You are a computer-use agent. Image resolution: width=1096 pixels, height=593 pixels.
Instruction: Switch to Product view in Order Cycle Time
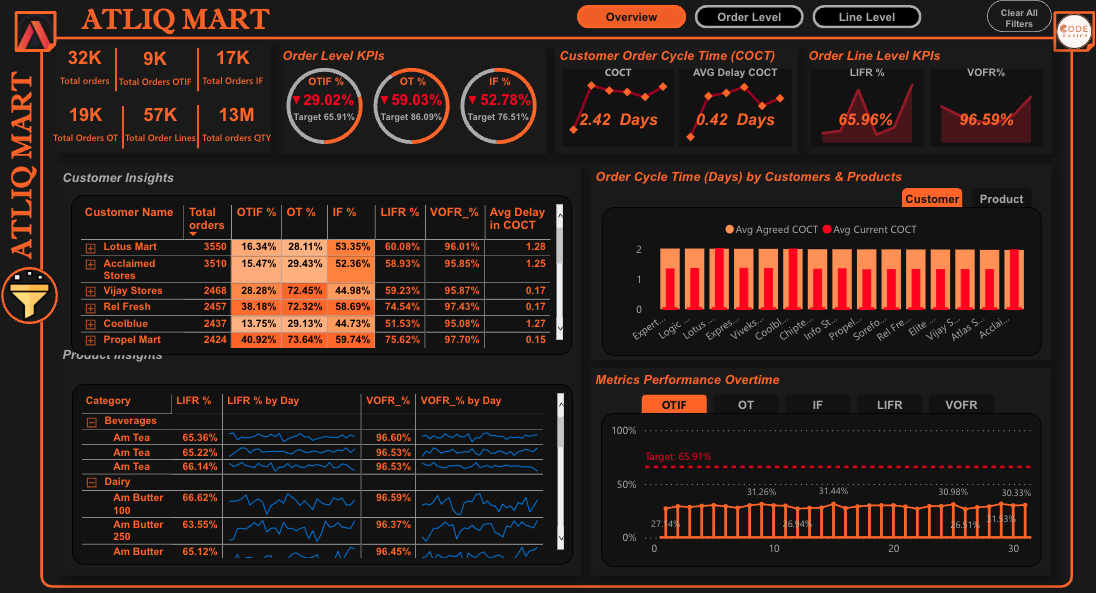tap(1000, 199)
